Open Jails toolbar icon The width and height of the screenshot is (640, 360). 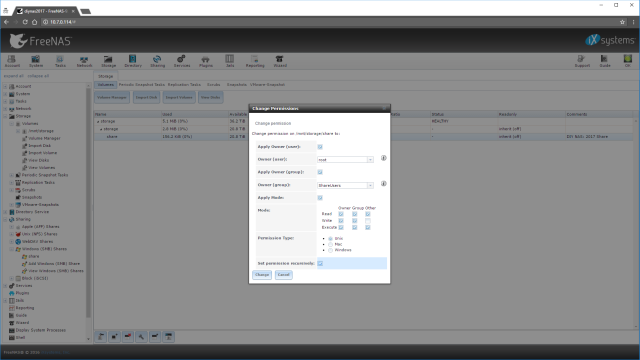pyautogui.click(x=230, y=61)
